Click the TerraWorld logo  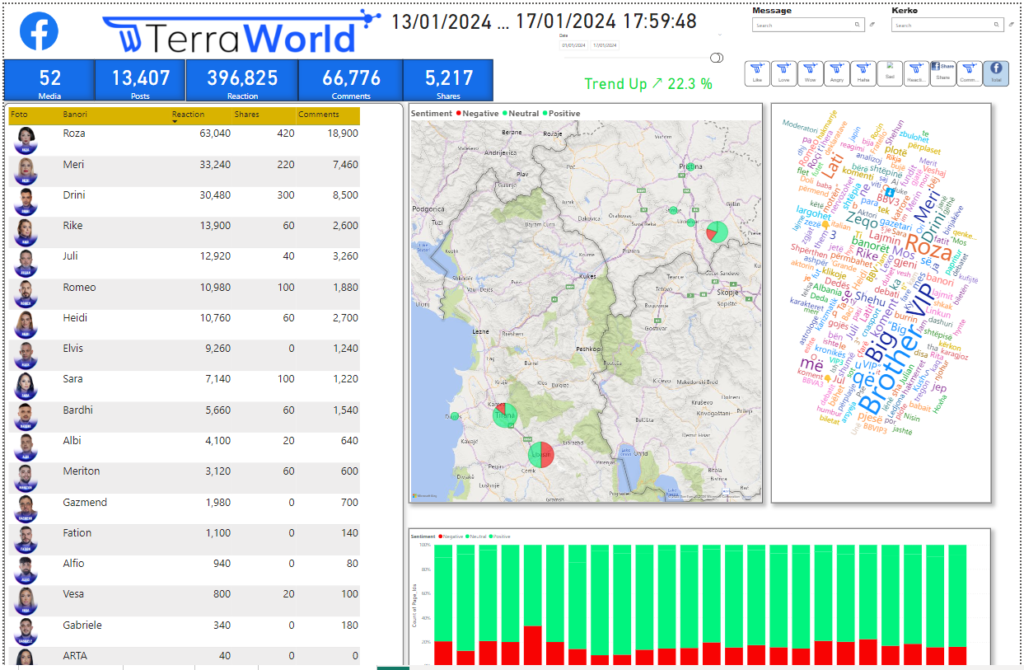tap(240, 33)
